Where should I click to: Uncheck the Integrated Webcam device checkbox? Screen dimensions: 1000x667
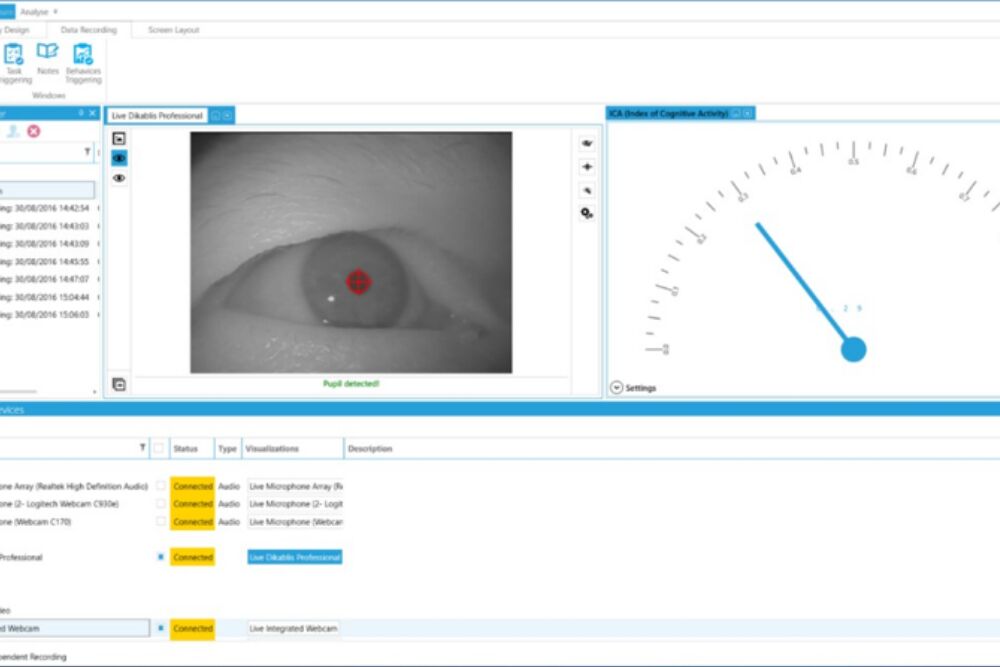pyautogui.click(x=160, y=628)
